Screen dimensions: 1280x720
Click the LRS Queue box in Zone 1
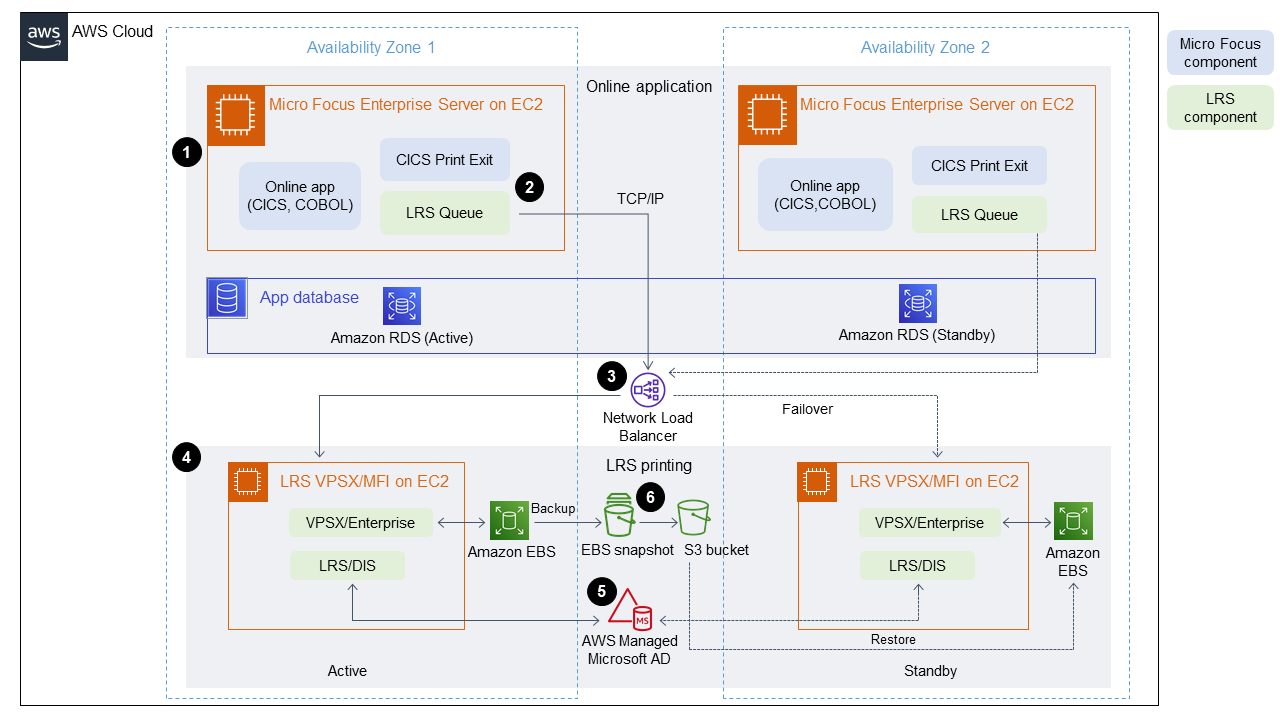click(444, 213)
